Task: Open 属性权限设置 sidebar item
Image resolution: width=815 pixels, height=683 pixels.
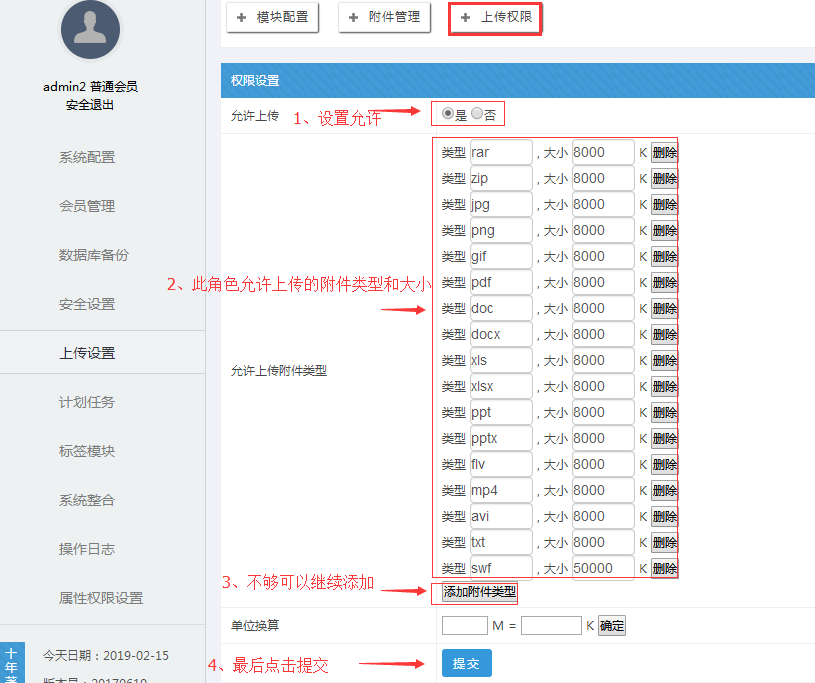Action: [101, 598]
